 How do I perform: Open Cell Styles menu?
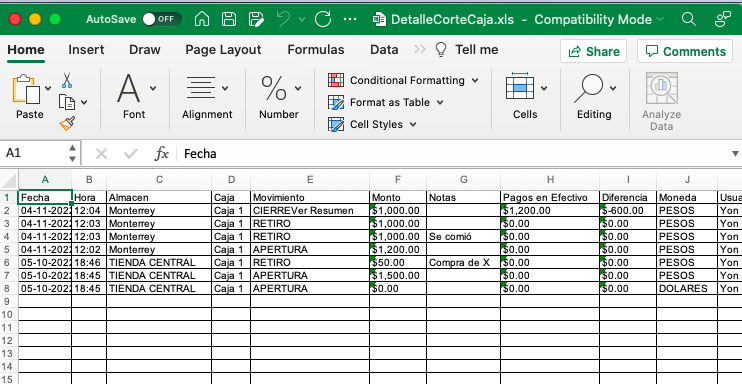(x=372, y=125)
